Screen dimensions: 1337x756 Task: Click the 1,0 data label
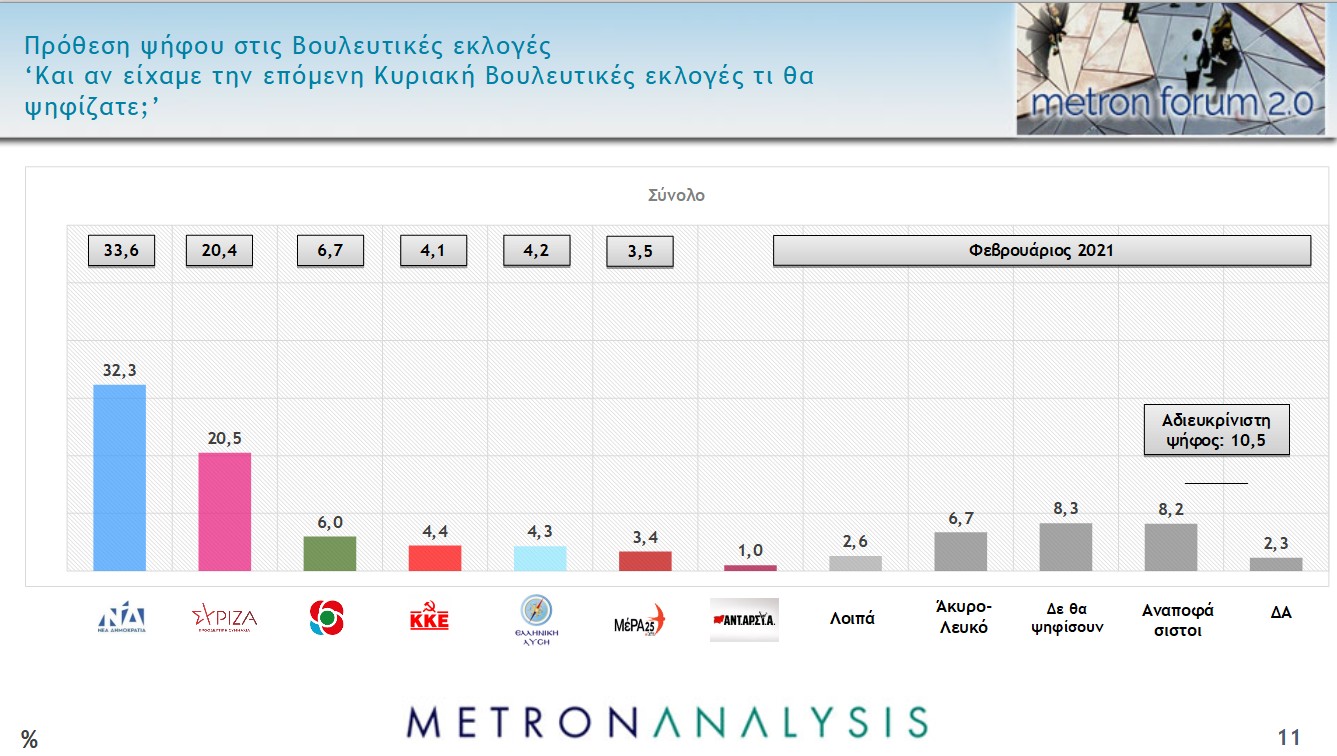750,550
